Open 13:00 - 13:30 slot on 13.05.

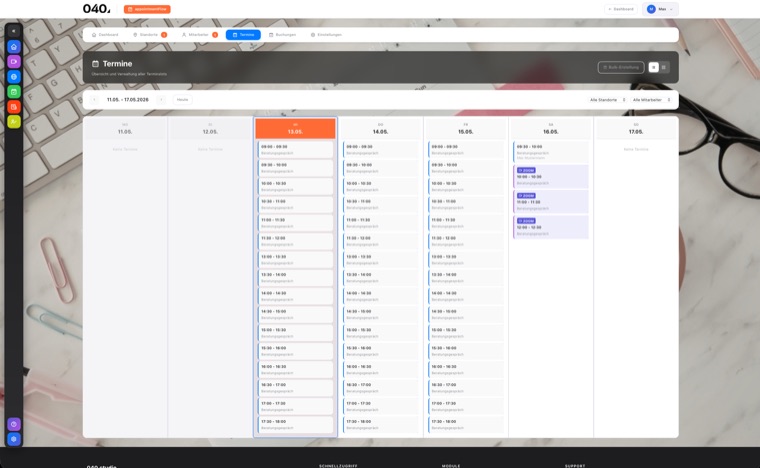(295, 260)
